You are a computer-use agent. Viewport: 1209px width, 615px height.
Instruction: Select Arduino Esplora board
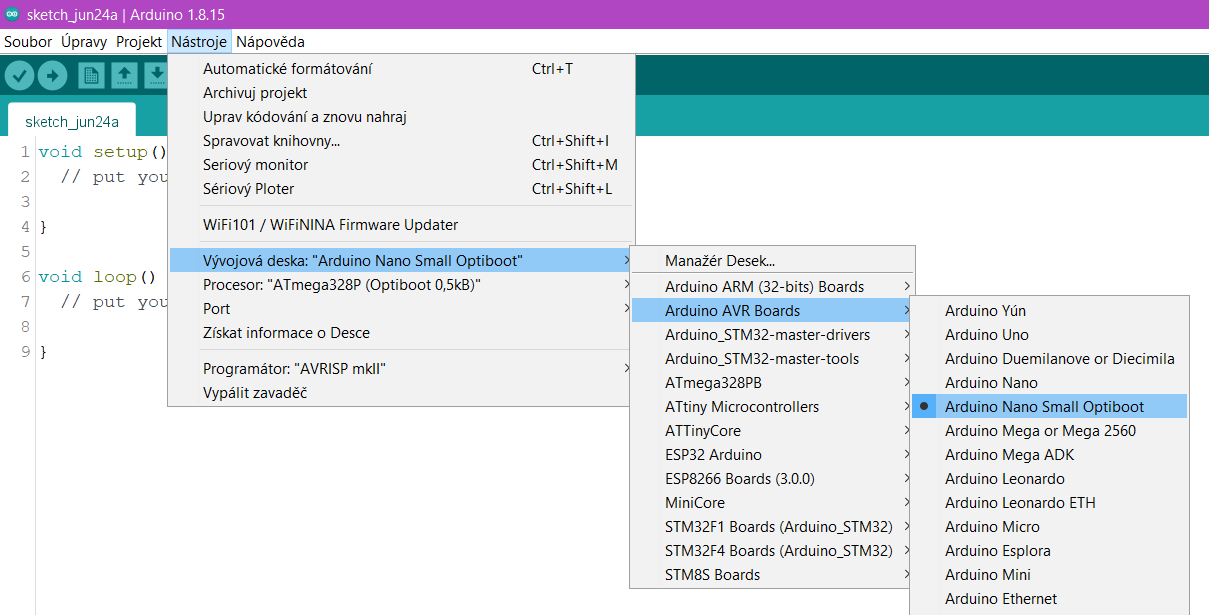[x=1049, y=551]
